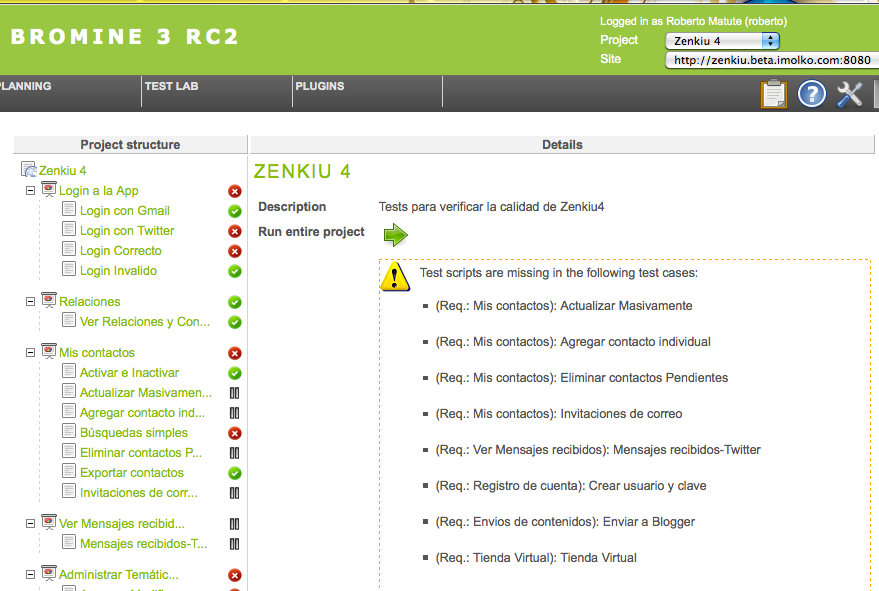Viewport: 879px width, 591px height.
Task: Select Eliminar contactos P... test case
Action: pos(141,453)
